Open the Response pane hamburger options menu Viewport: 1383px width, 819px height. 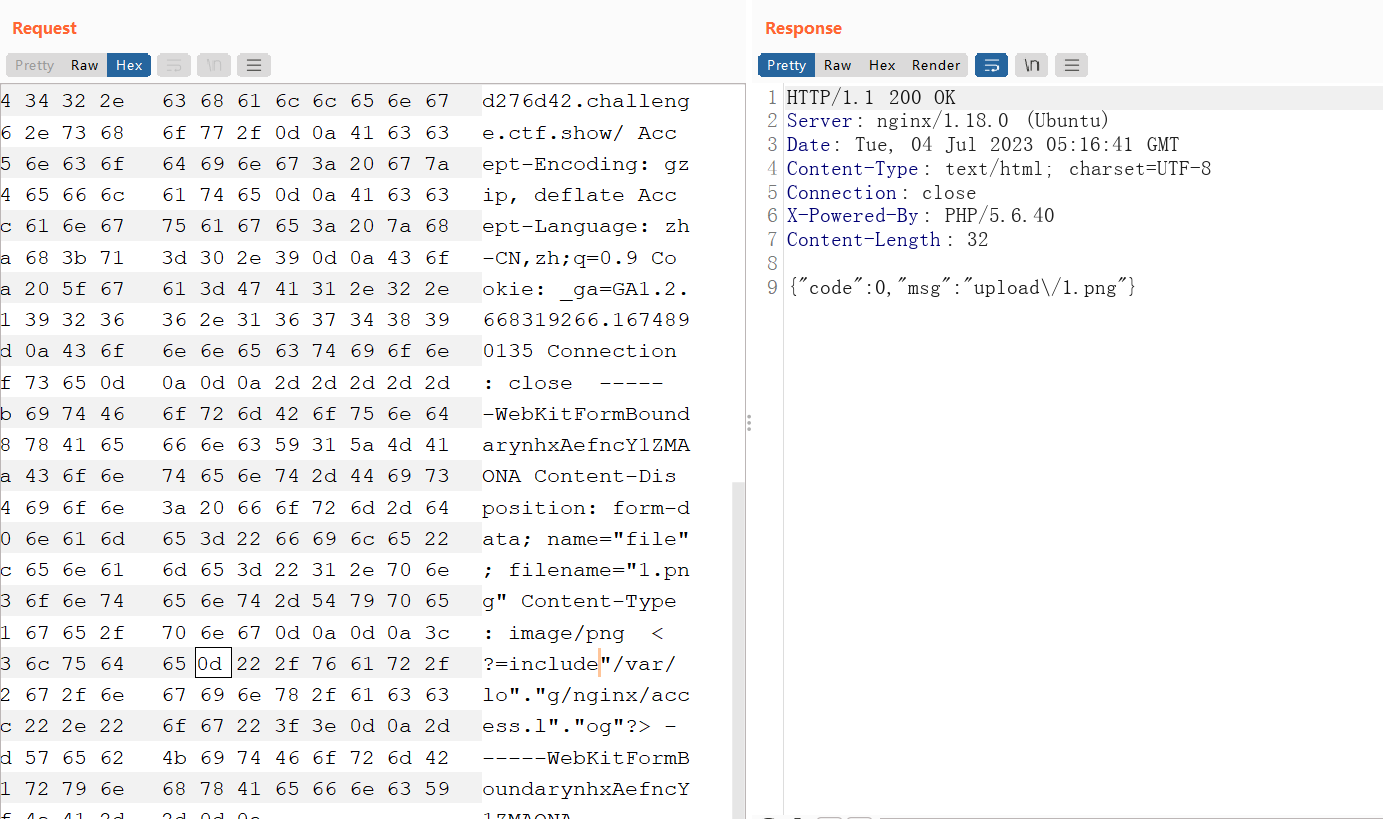(x=1071, y=65)
